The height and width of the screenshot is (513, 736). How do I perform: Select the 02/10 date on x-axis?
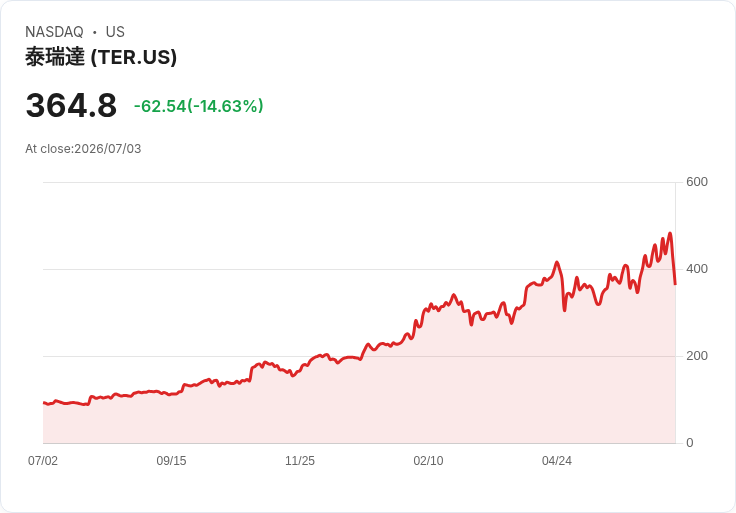point(428,461)
